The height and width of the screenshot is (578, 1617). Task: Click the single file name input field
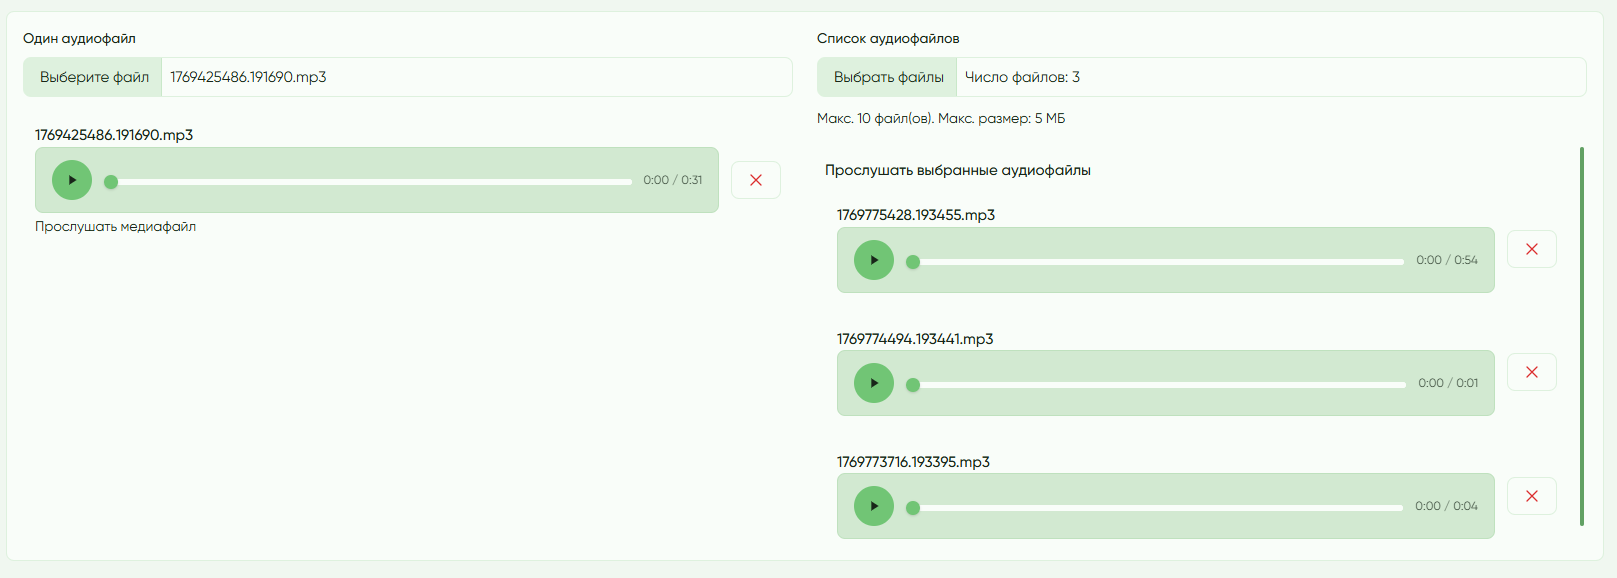coord(476,77)
